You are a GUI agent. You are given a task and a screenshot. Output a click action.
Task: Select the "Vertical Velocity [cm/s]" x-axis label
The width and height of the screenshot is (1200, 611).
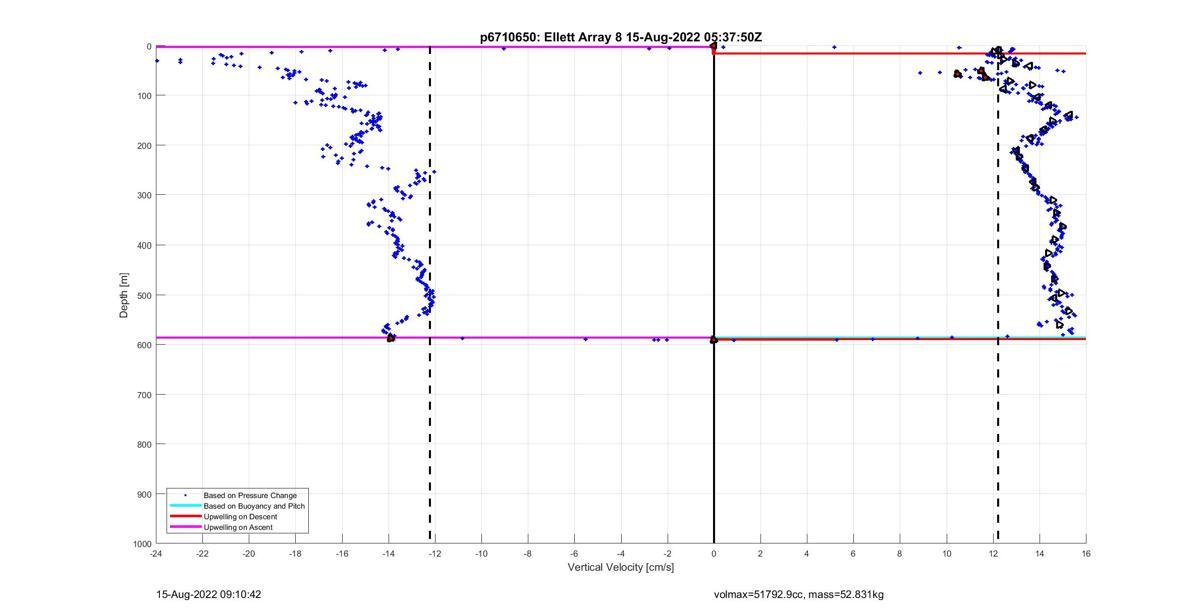pos(621,567)
